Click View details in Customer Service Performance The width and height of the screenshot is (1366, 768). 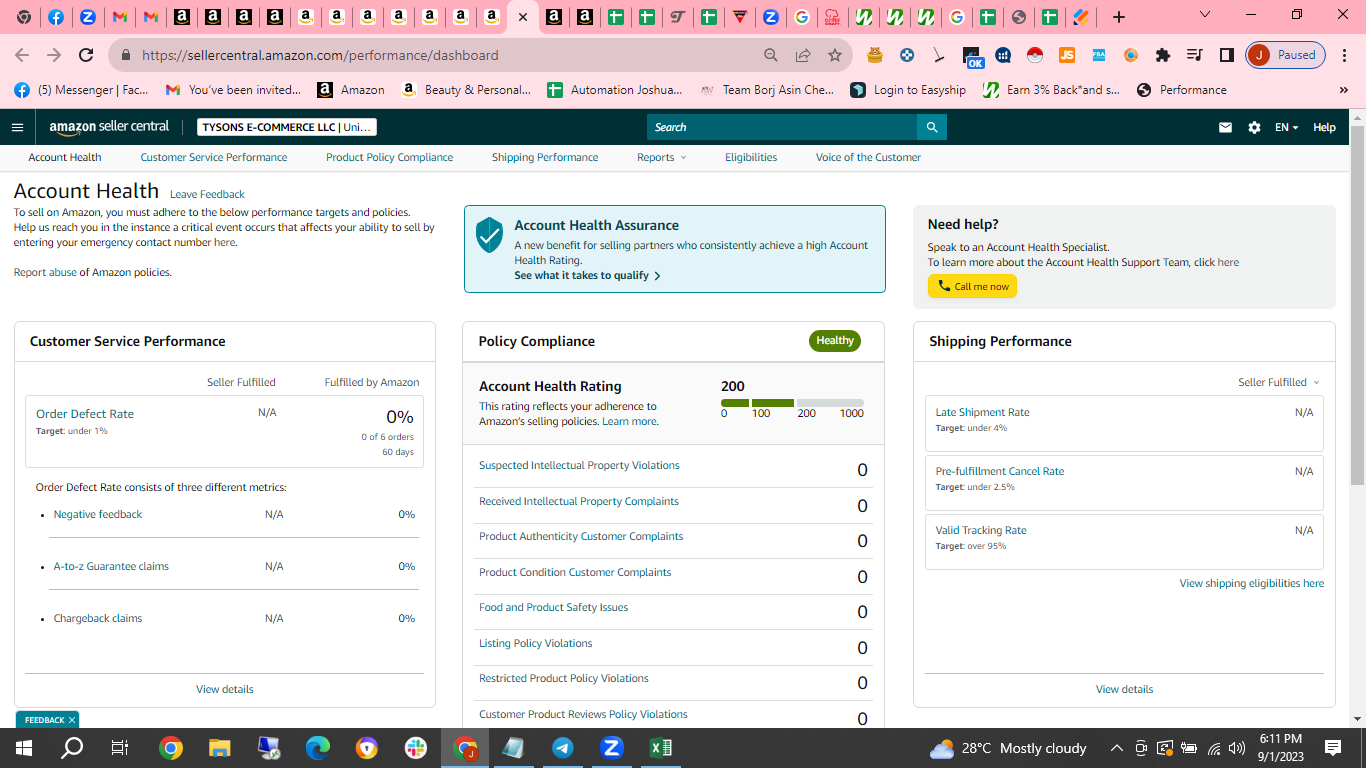tap(225, 689)
